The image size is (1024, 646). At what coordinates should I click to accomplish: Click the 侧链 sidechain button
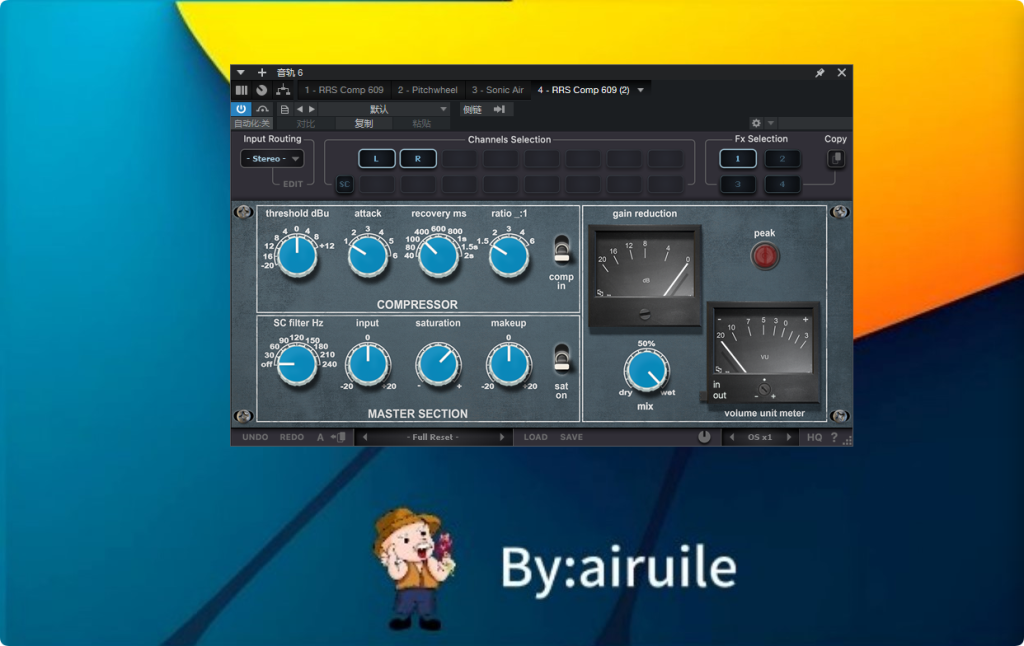pyautogui.click(x=472, y=109)
